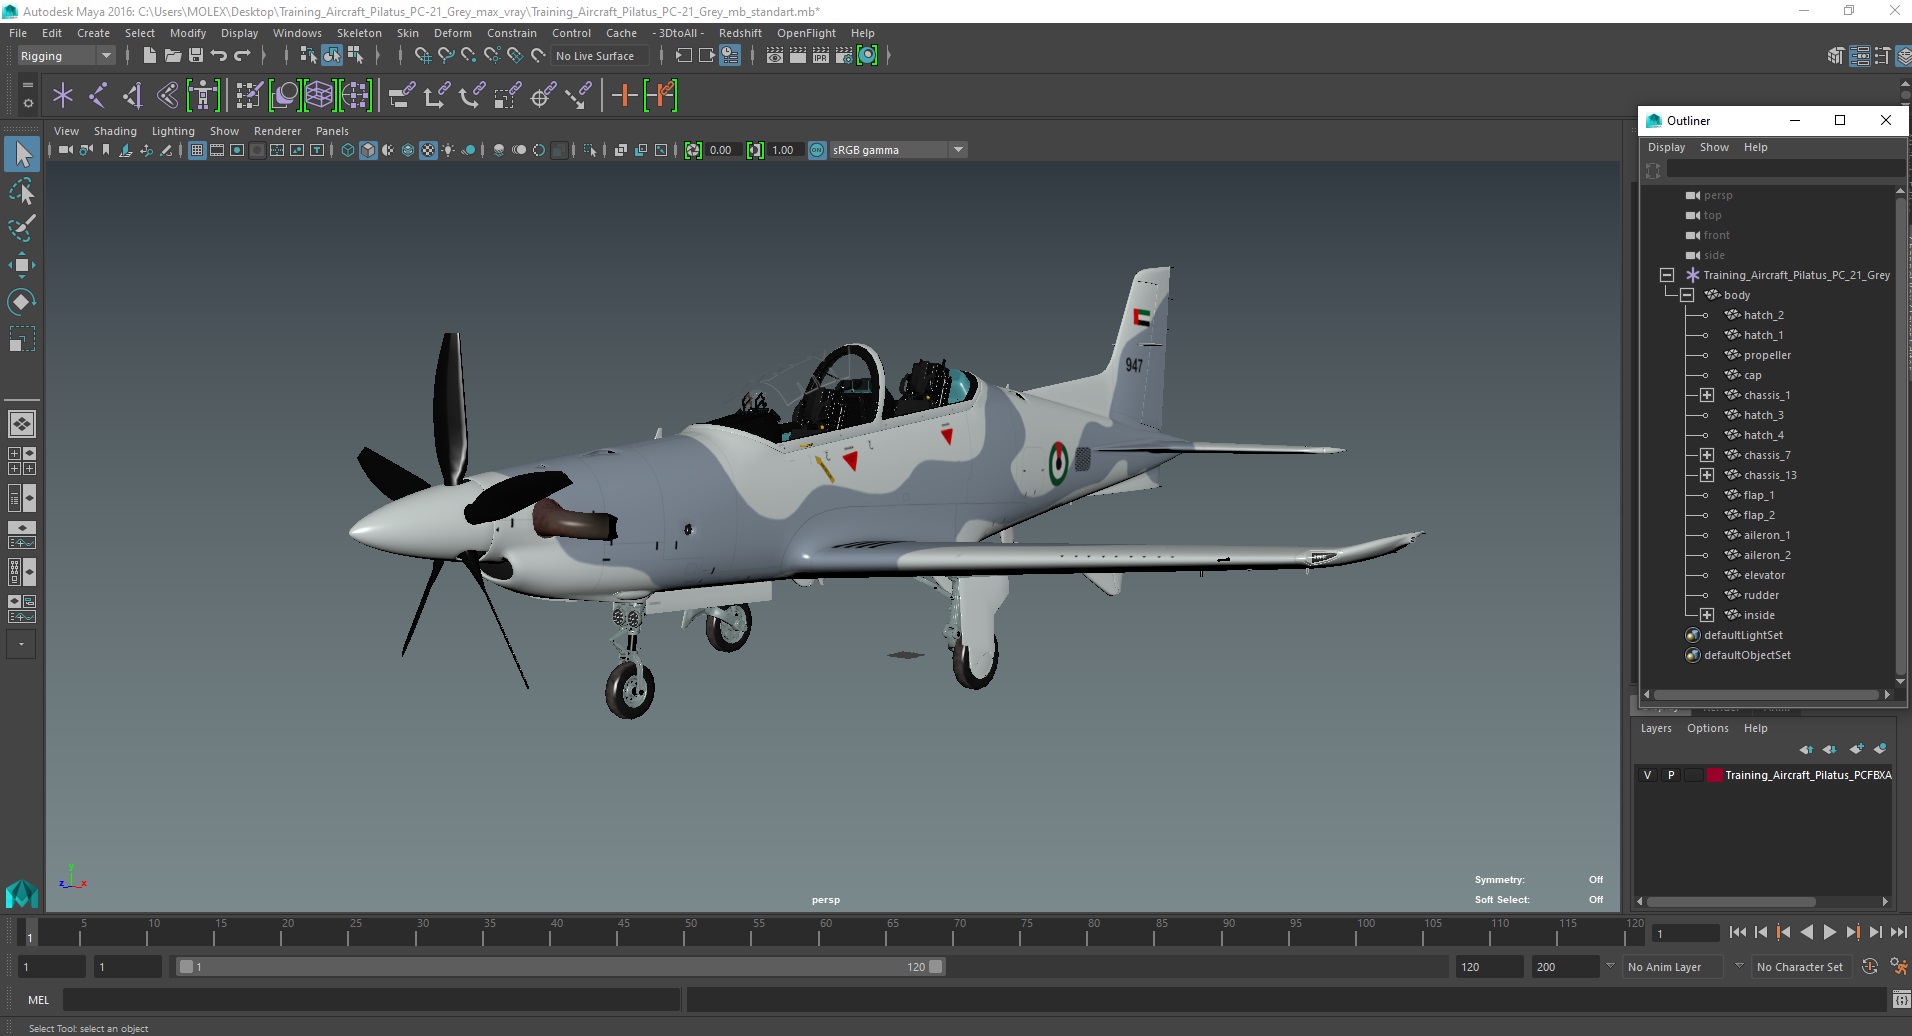
Task: Open the No Character Set dropdown
Action: pos(1803,967)
